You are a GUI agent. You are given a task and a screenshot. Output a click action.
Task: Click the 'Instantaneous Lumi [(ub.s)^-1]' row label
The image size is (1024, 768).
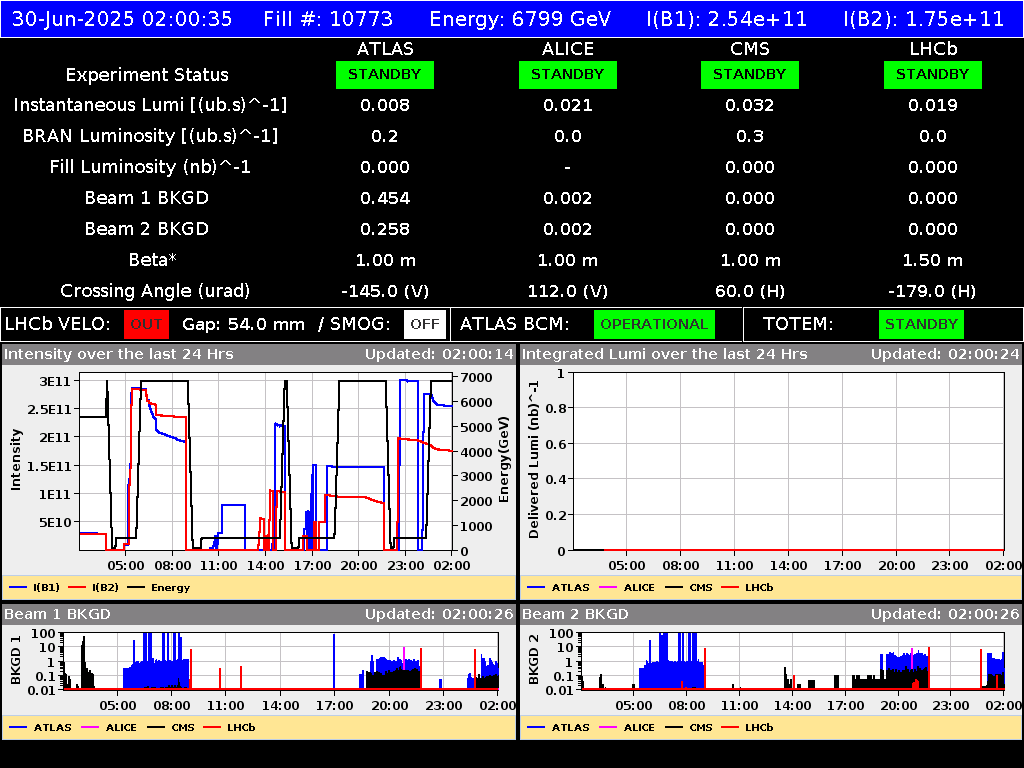point(150,105)
